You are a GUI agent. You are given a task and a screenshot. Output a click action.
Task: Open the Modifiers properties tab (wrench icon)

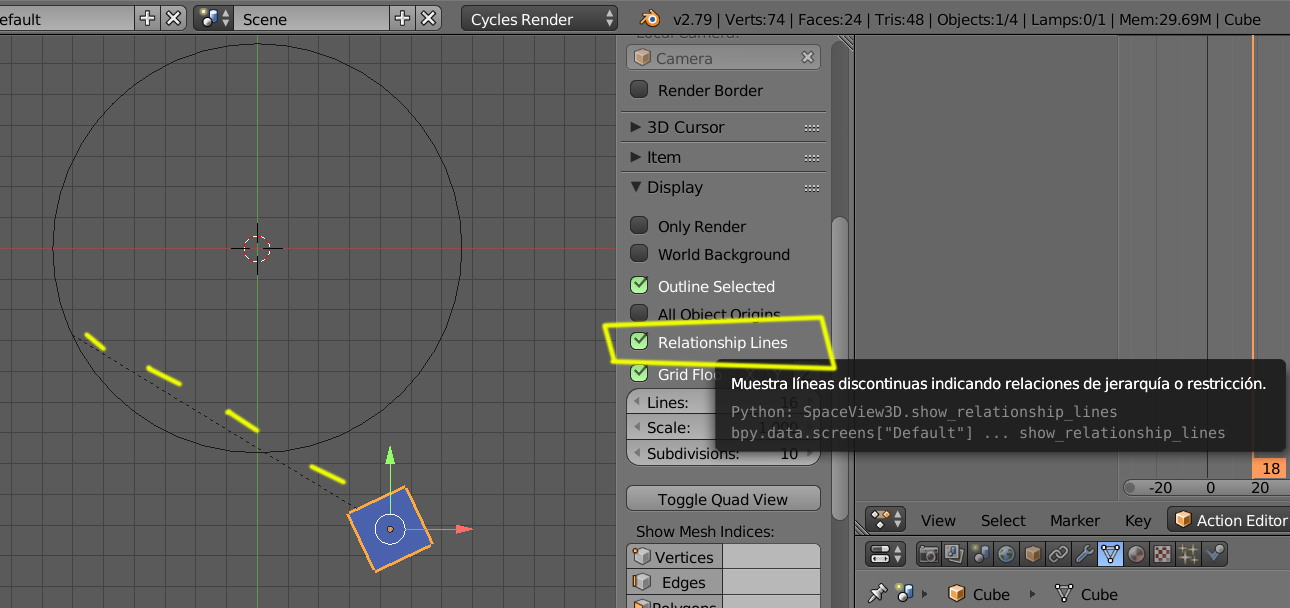[x=1085, y=553]
